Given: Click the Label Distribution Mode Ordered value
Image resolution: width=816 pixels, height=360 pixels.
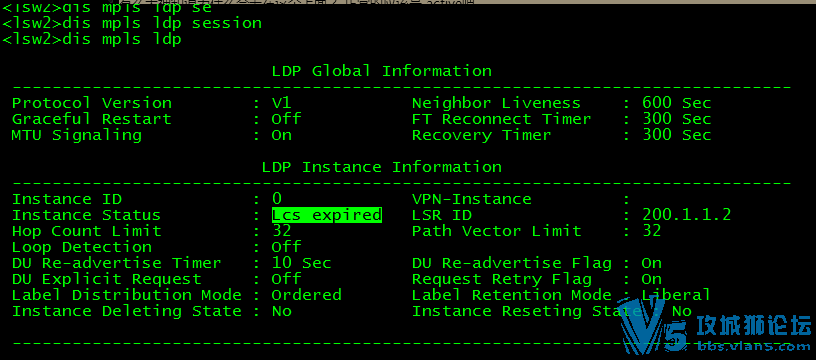Looking at the screenshot, I should 307,295.
